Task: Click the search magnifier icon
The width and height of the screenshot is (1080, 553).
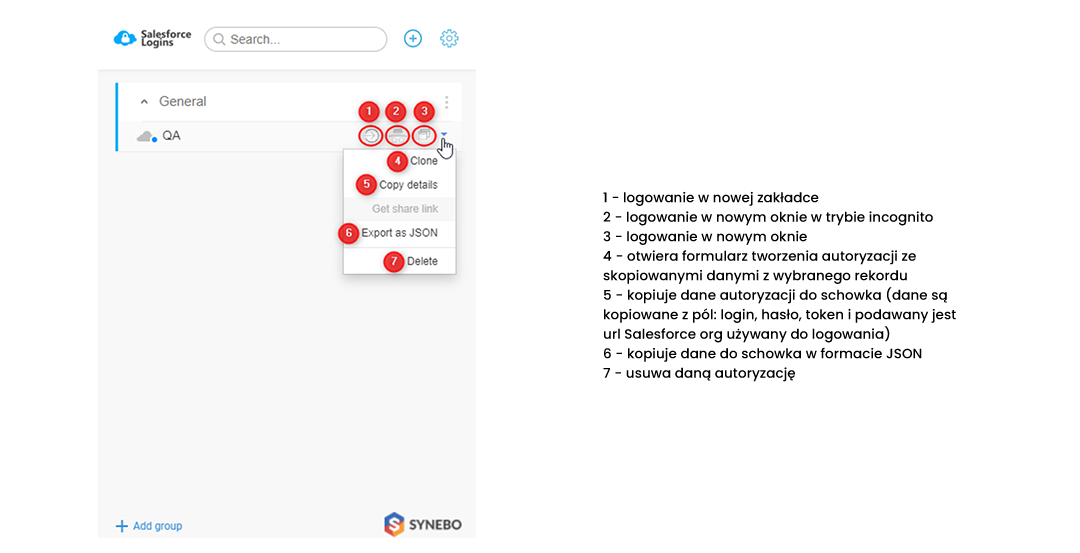Action: tap(219, 39)
